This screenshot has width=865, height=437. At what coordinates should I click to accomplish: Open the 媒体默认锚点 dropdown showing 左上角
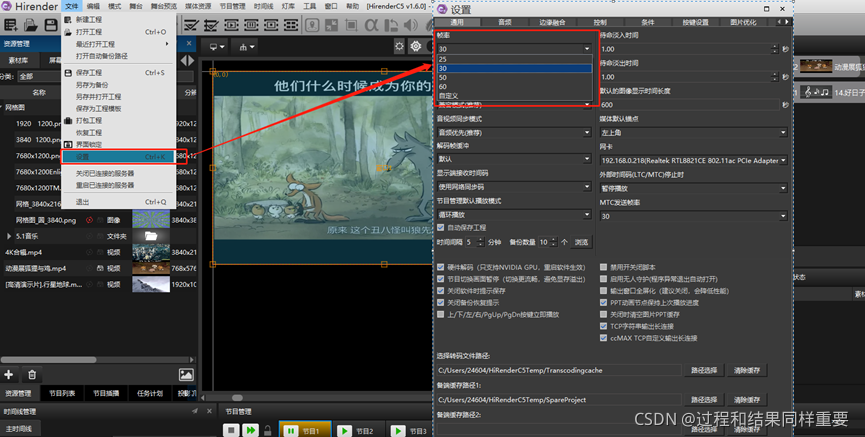pyautogui.click(x=693, y=132)
